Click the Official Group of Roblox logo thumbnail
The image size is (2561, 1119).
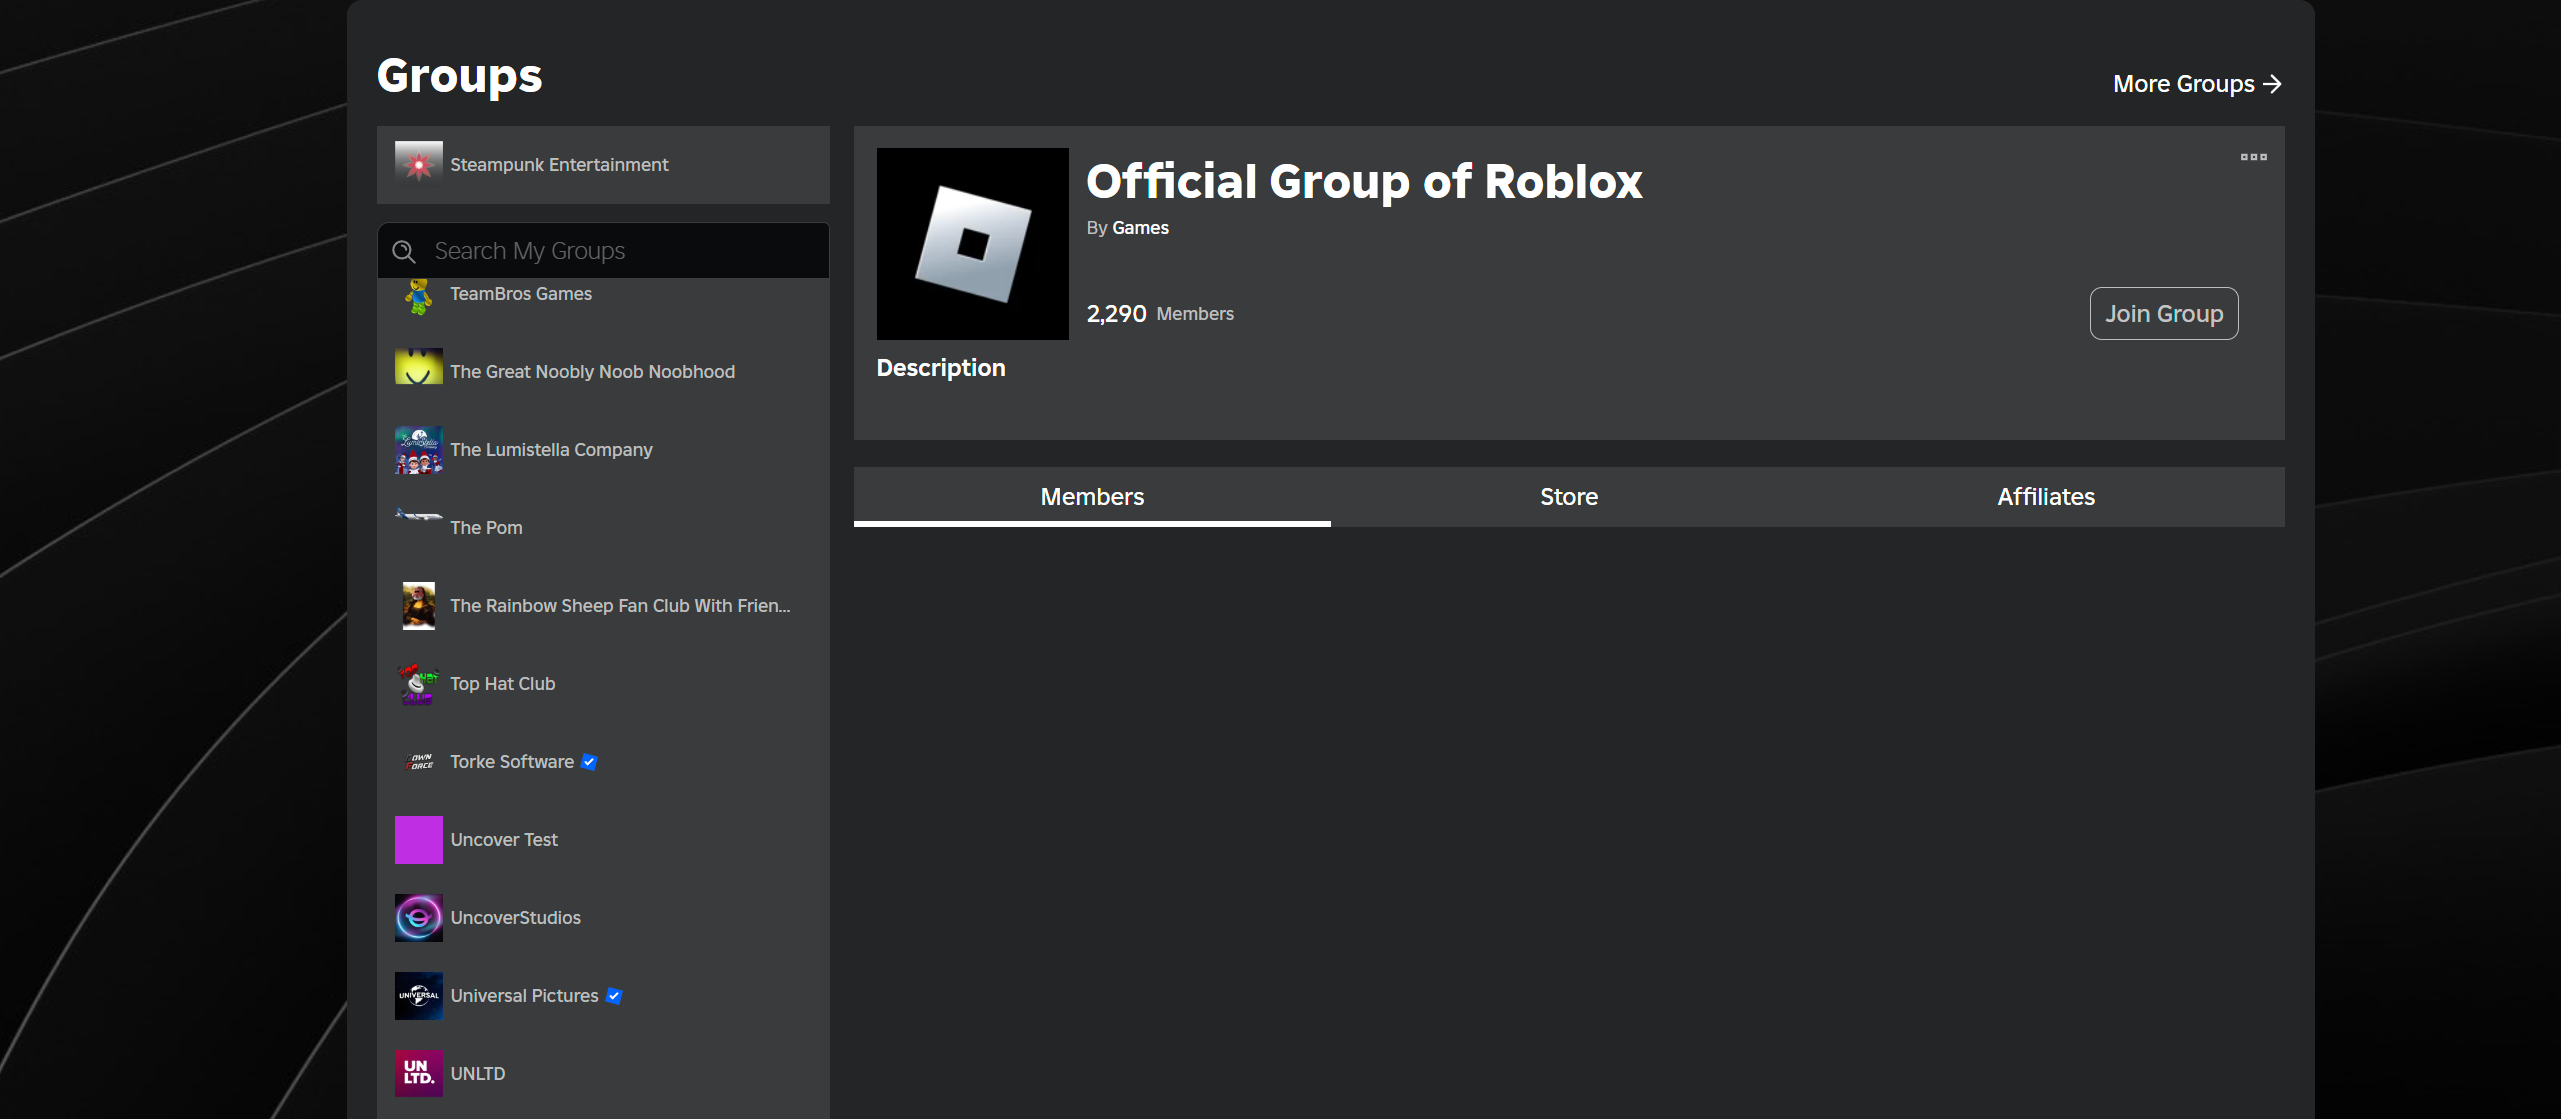coord(971,243)
